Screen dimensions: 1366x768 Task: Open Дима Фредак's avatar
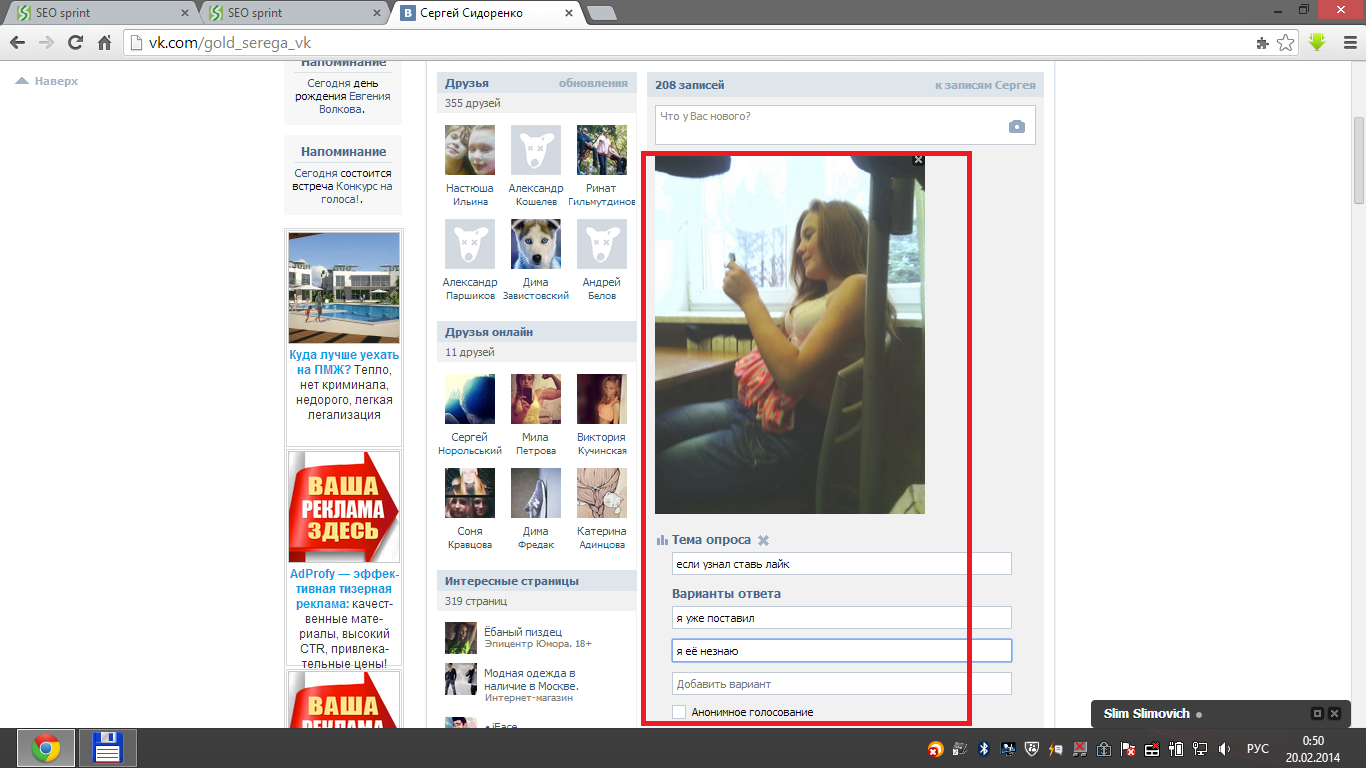536,493
